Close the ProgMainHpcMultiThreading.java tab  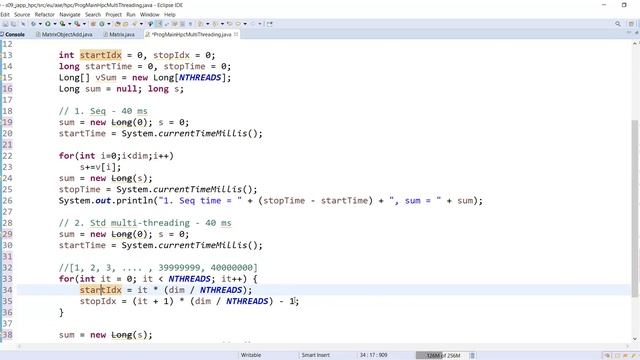(236, 35)
